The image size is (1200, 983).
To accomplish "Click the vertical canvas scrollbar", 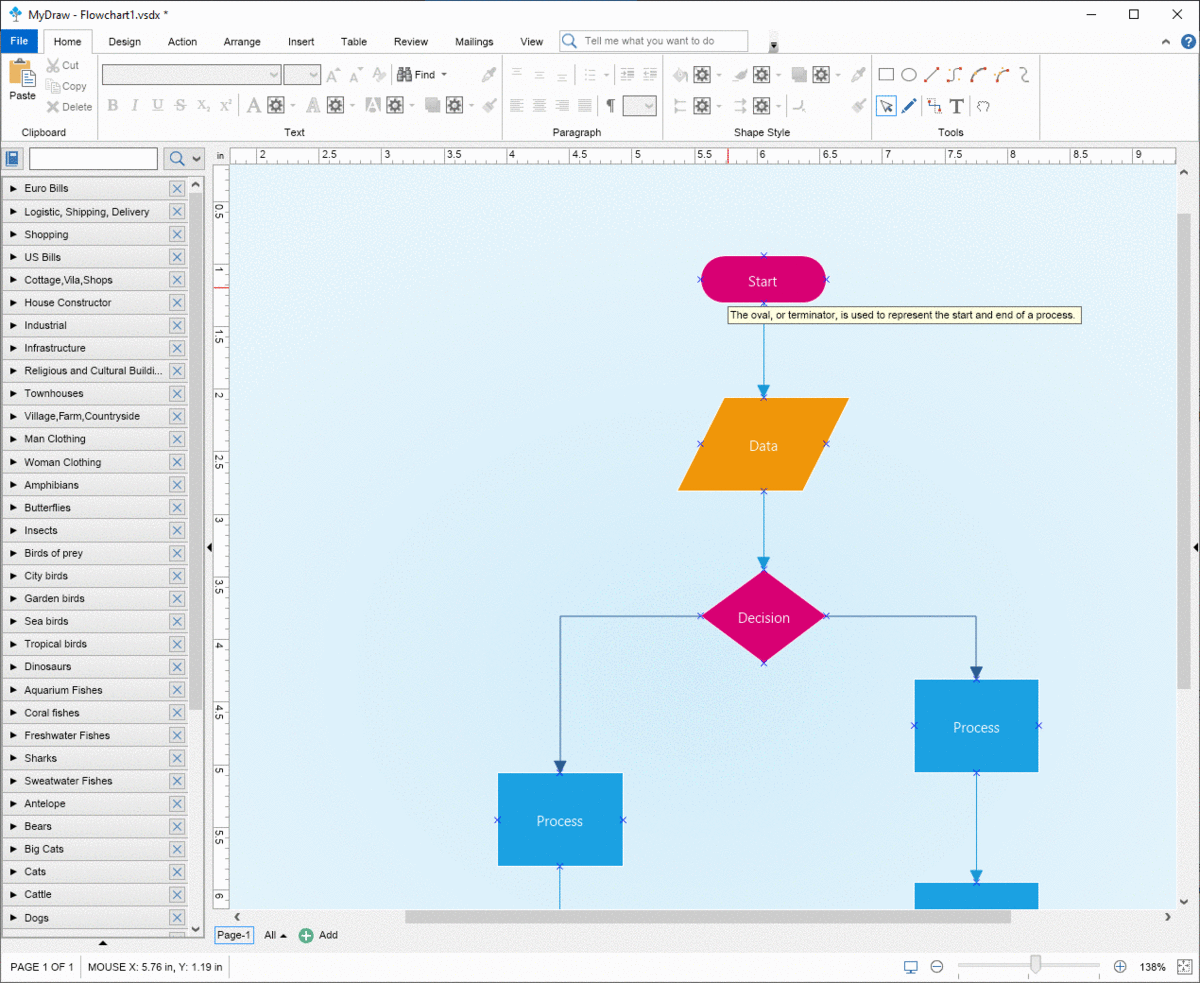I will (1184, 450).
